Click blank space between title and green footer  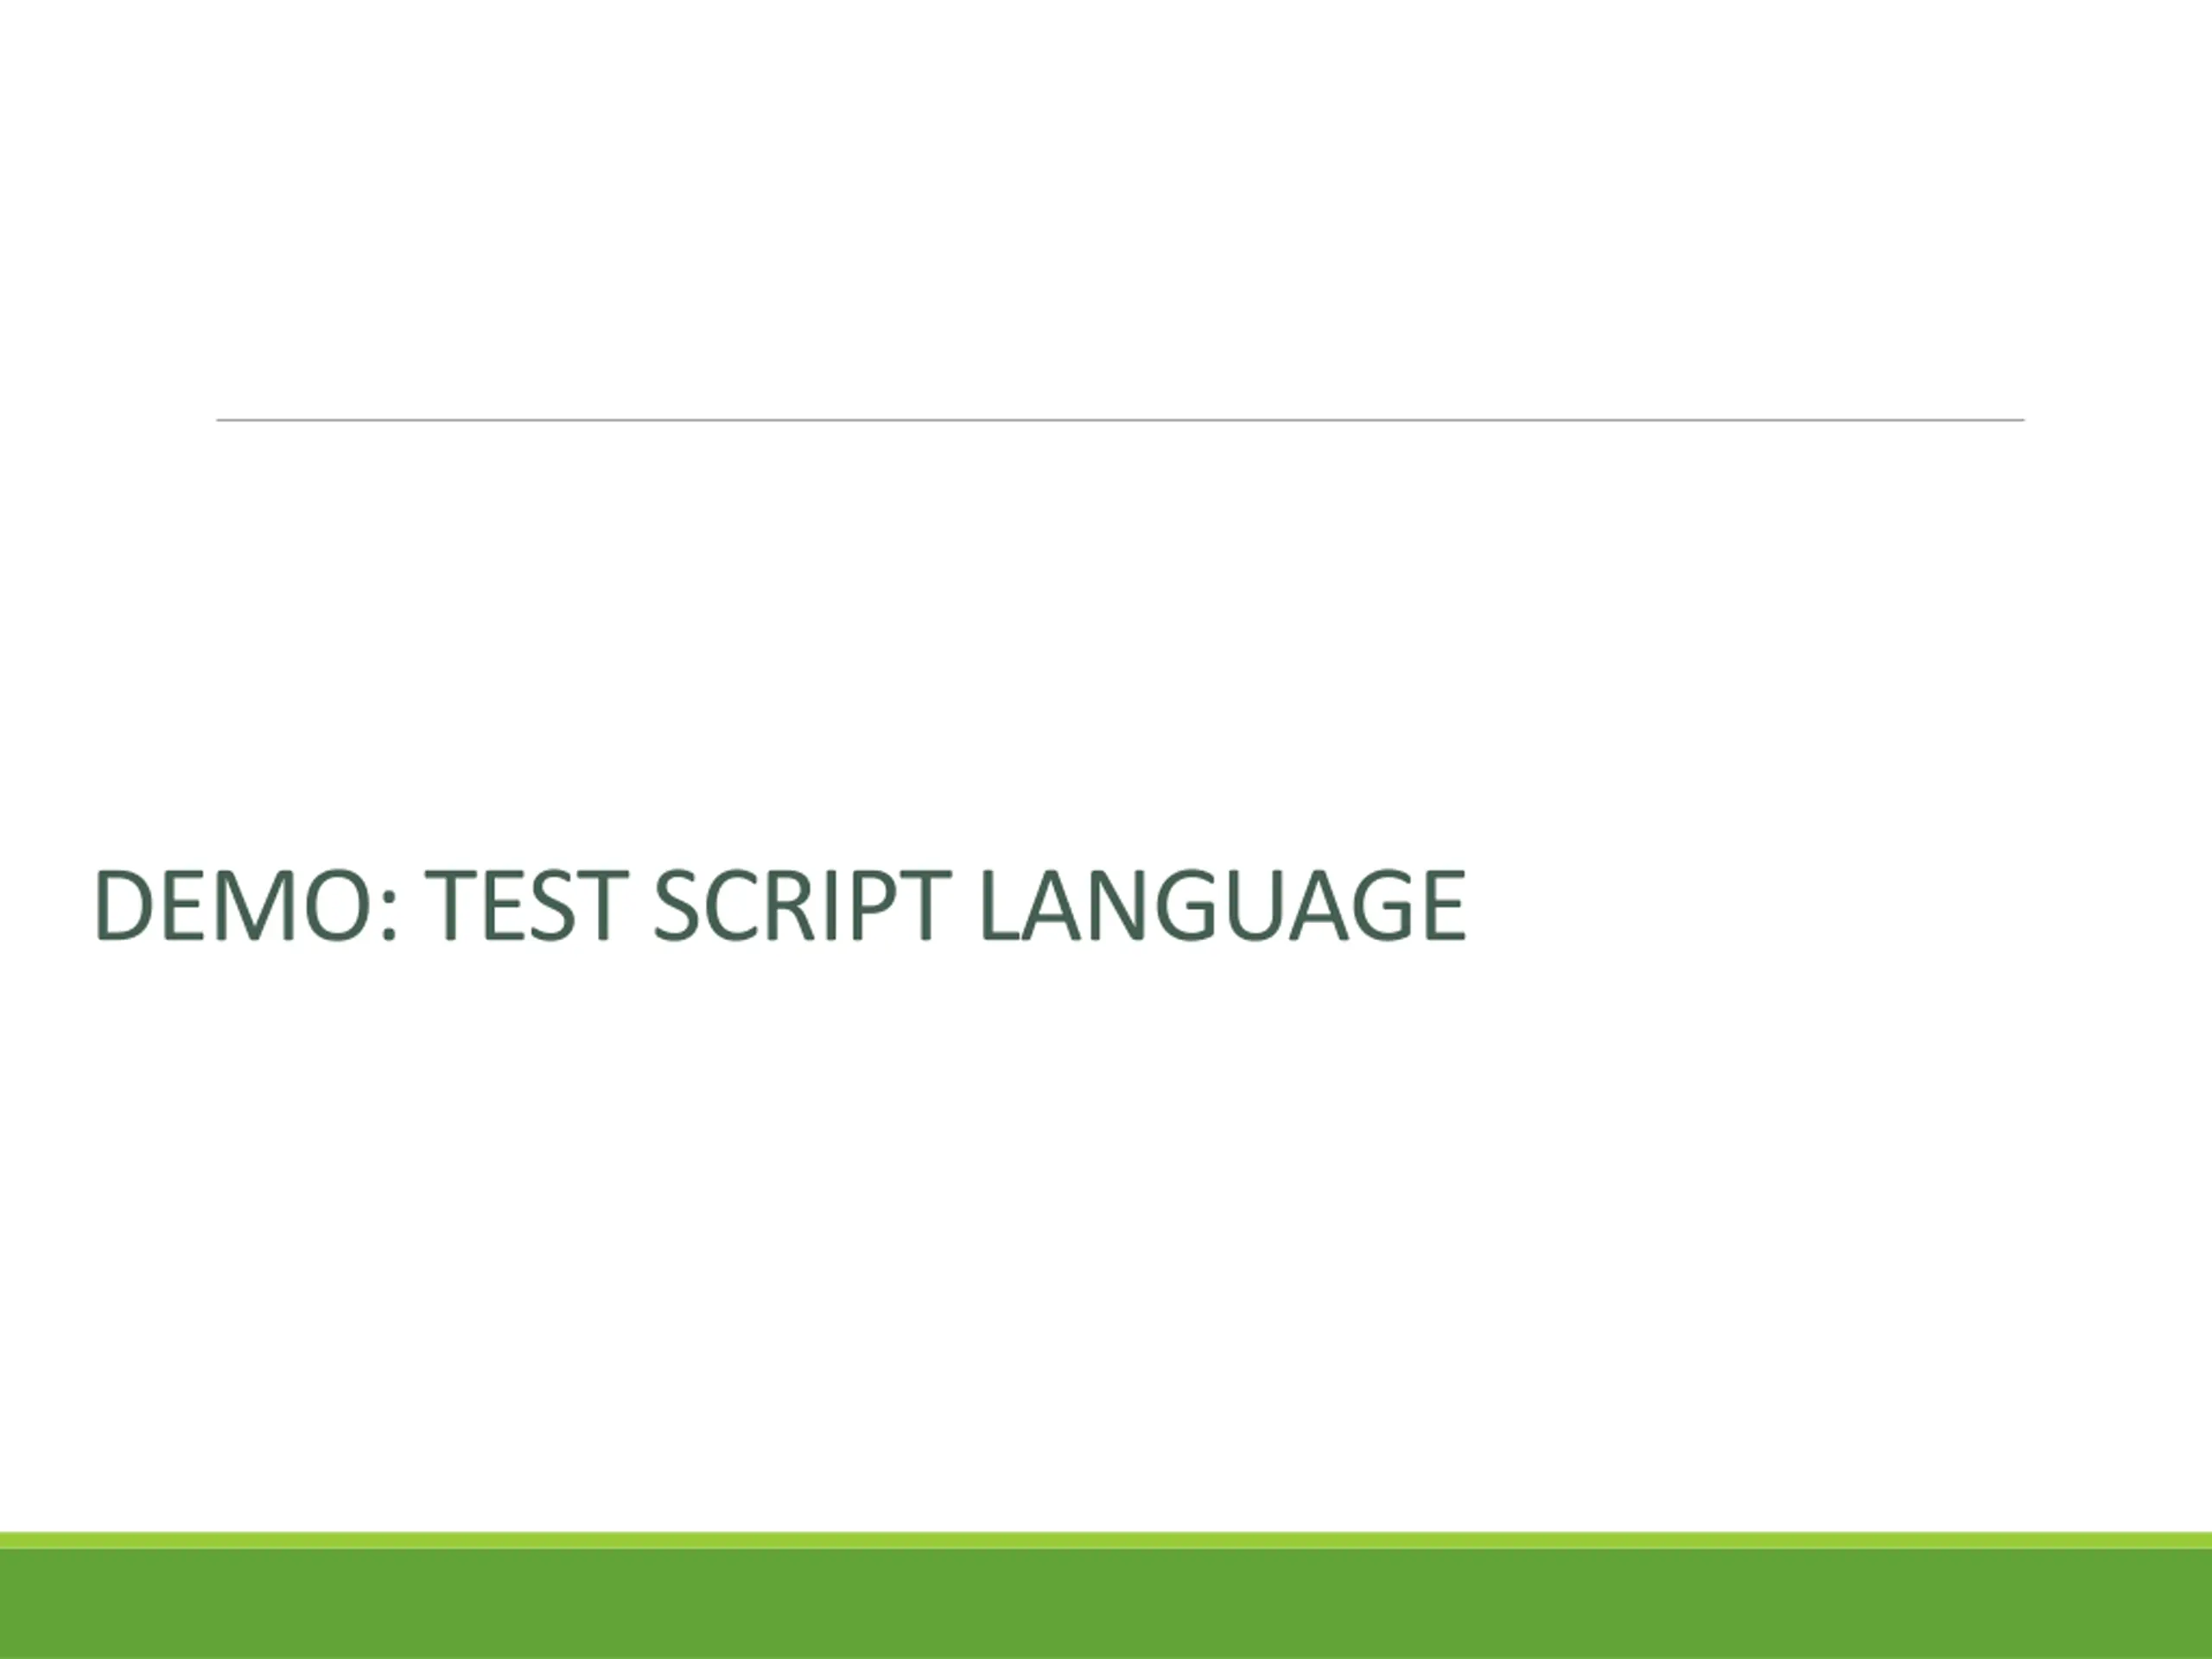pyautogui.click(x=1106, y=1250)
